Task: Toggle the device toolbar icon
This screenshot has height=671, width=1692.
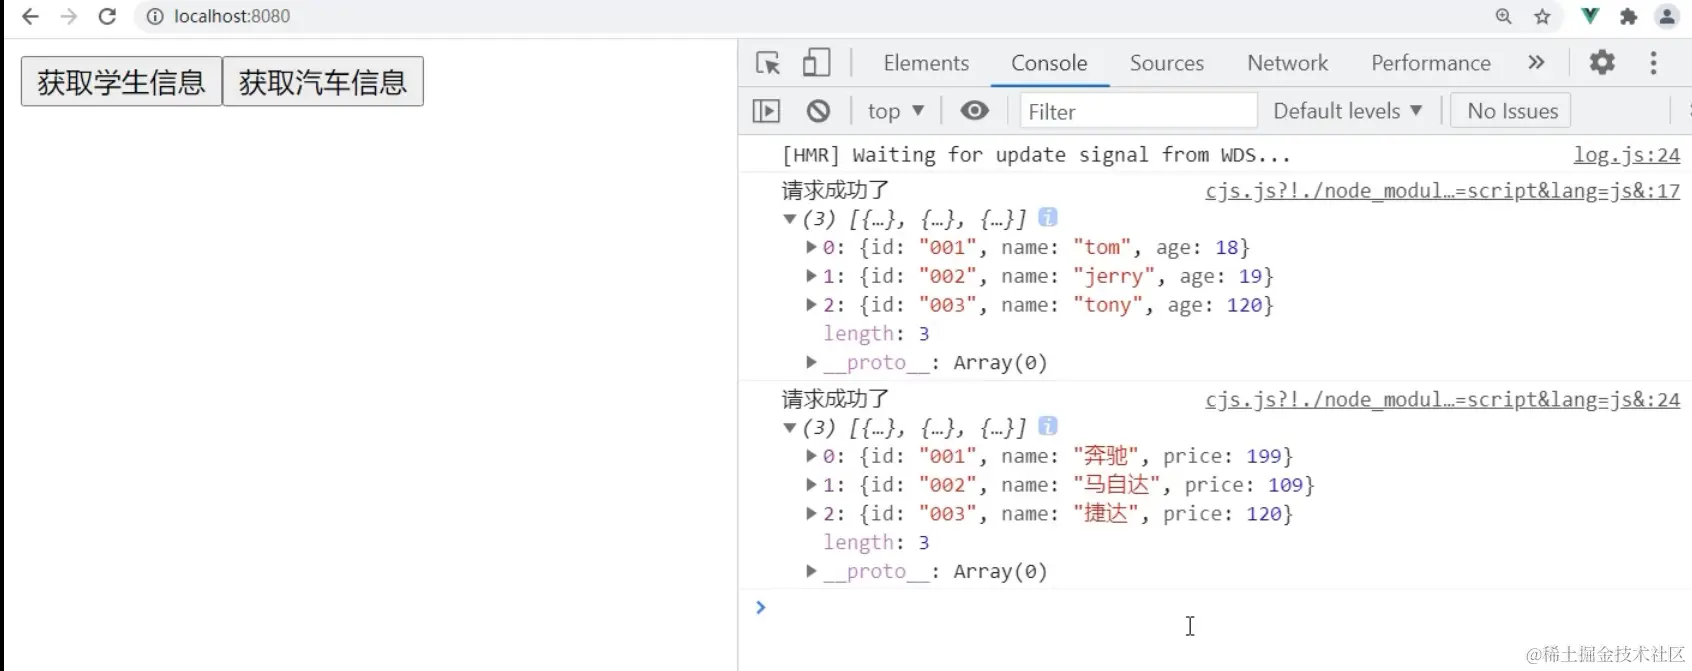Action: pos(816,63)
